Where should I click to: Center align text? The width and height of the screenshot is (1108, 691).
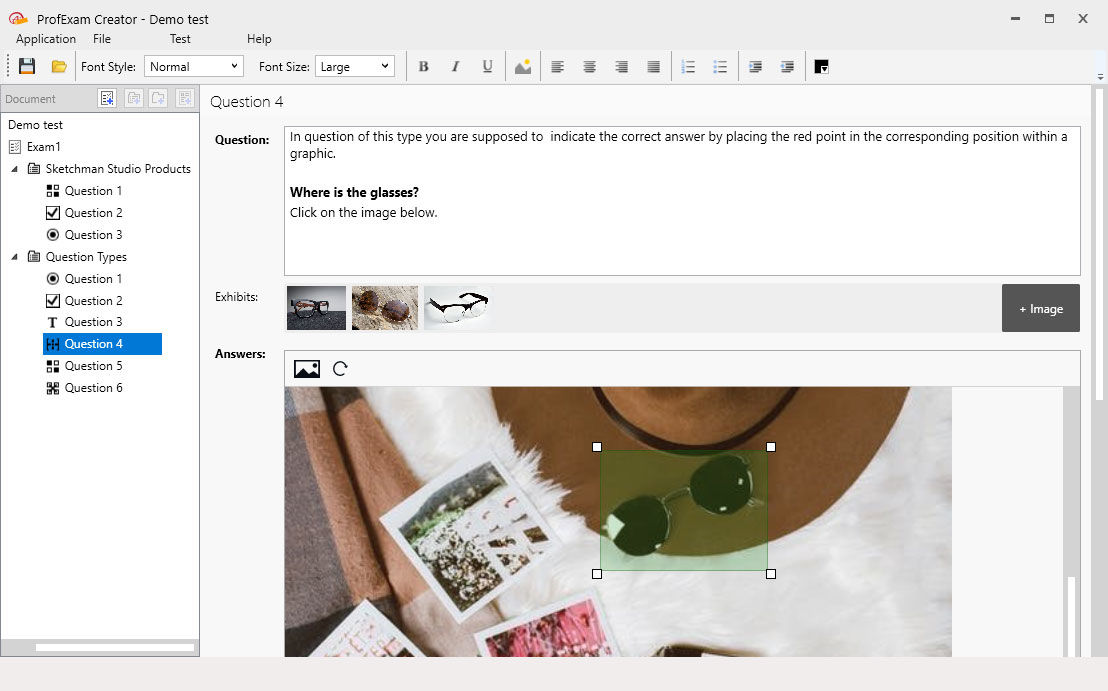(x=589, y=66)
